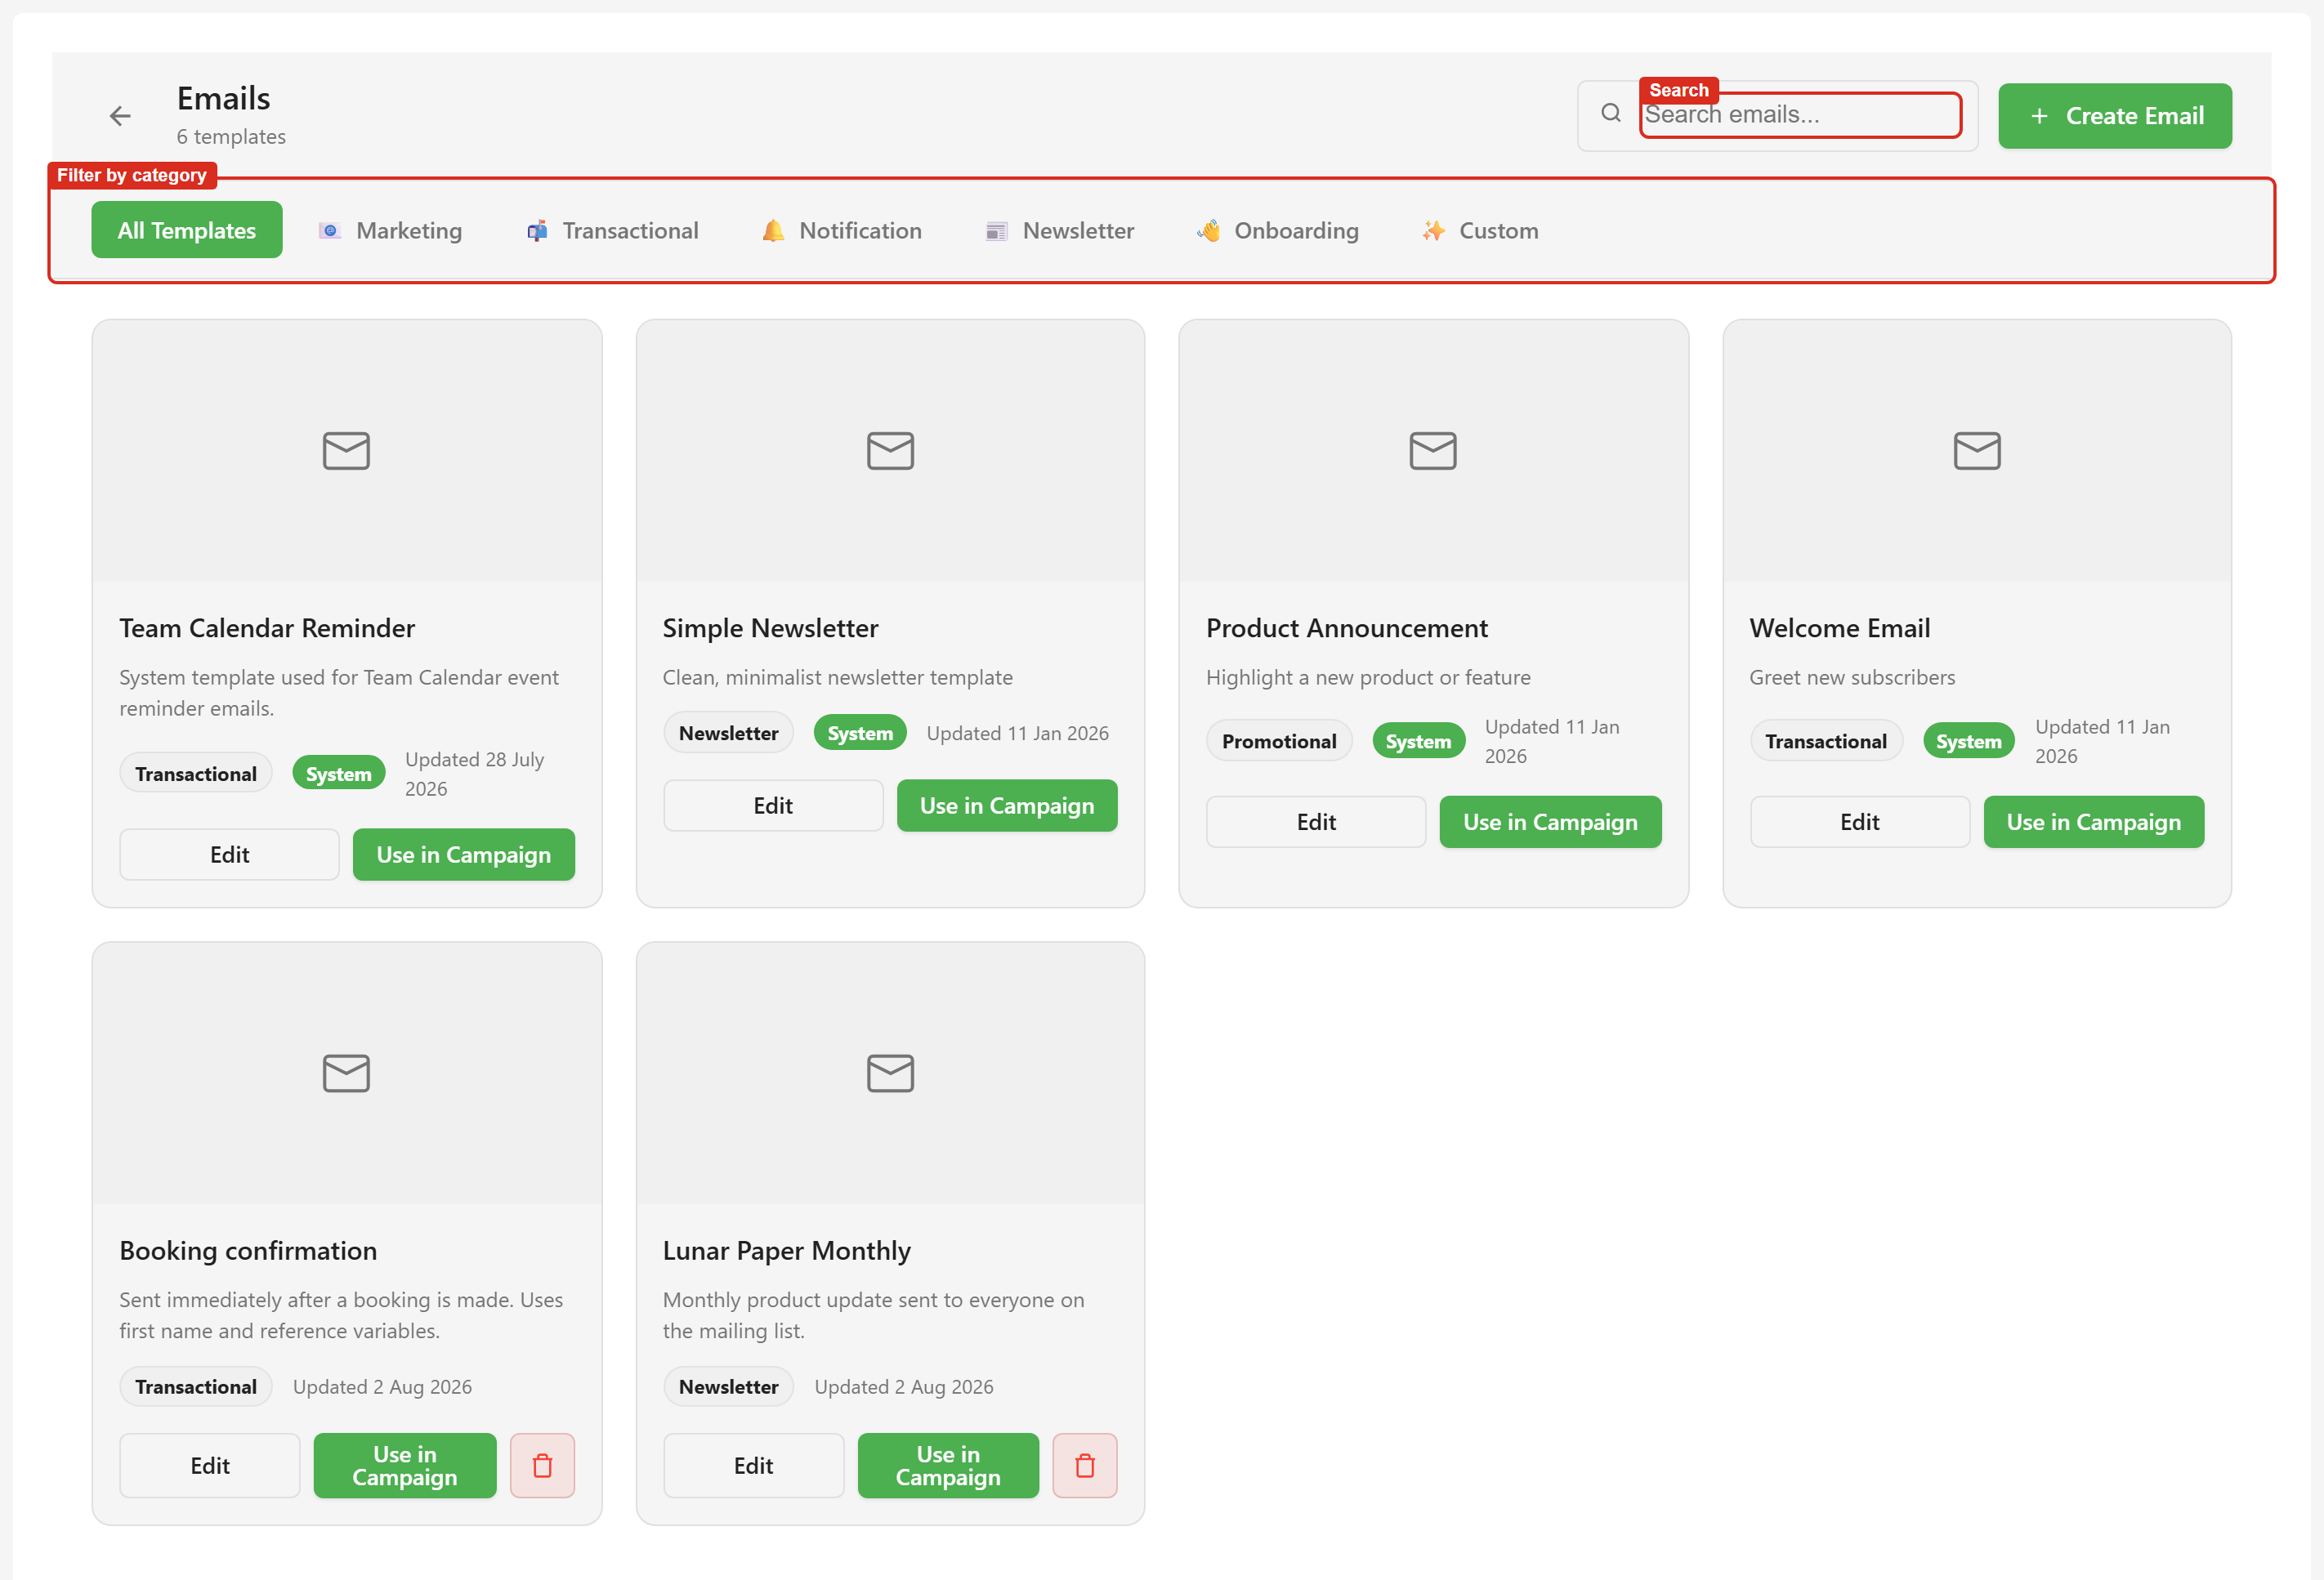This screenshot has width=2324, height=1580.
Task: Click 'Clean, minimalist newsletter template' description
Action: [837, 677]
